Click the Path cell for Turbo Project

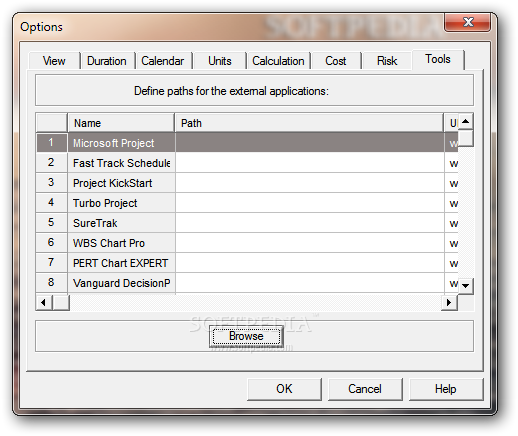click(310, 203)
